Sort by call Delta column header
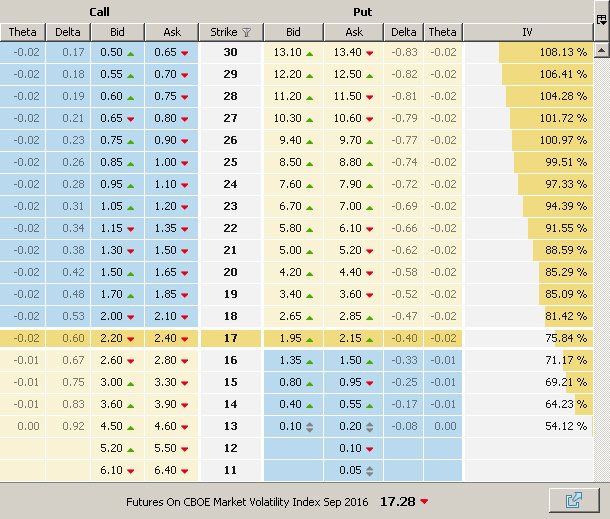The image size is (610, 519). (68, 32)
